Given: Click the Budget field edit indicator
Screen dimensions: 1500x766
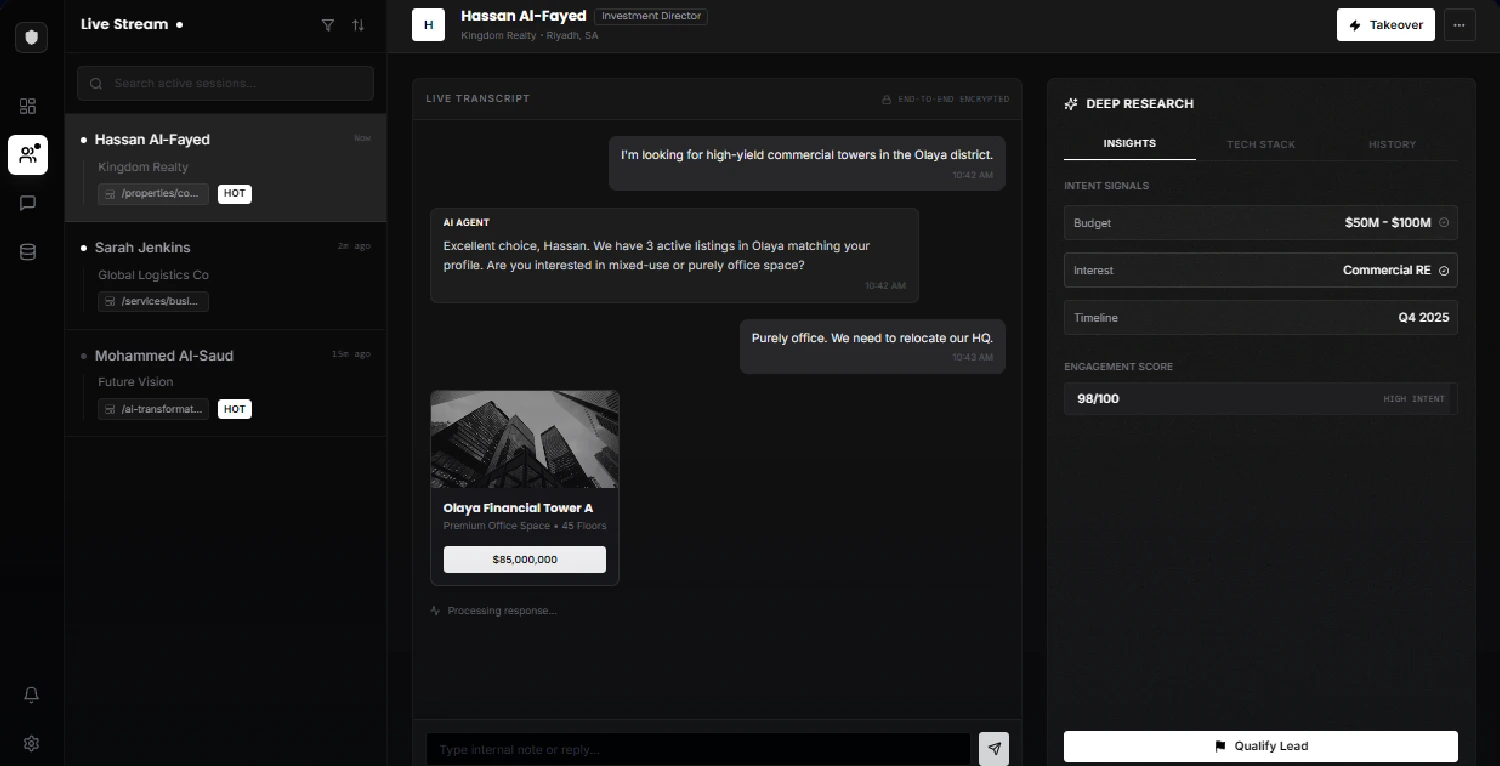Looking at the screenshot, I should [x=1443, y=223].
